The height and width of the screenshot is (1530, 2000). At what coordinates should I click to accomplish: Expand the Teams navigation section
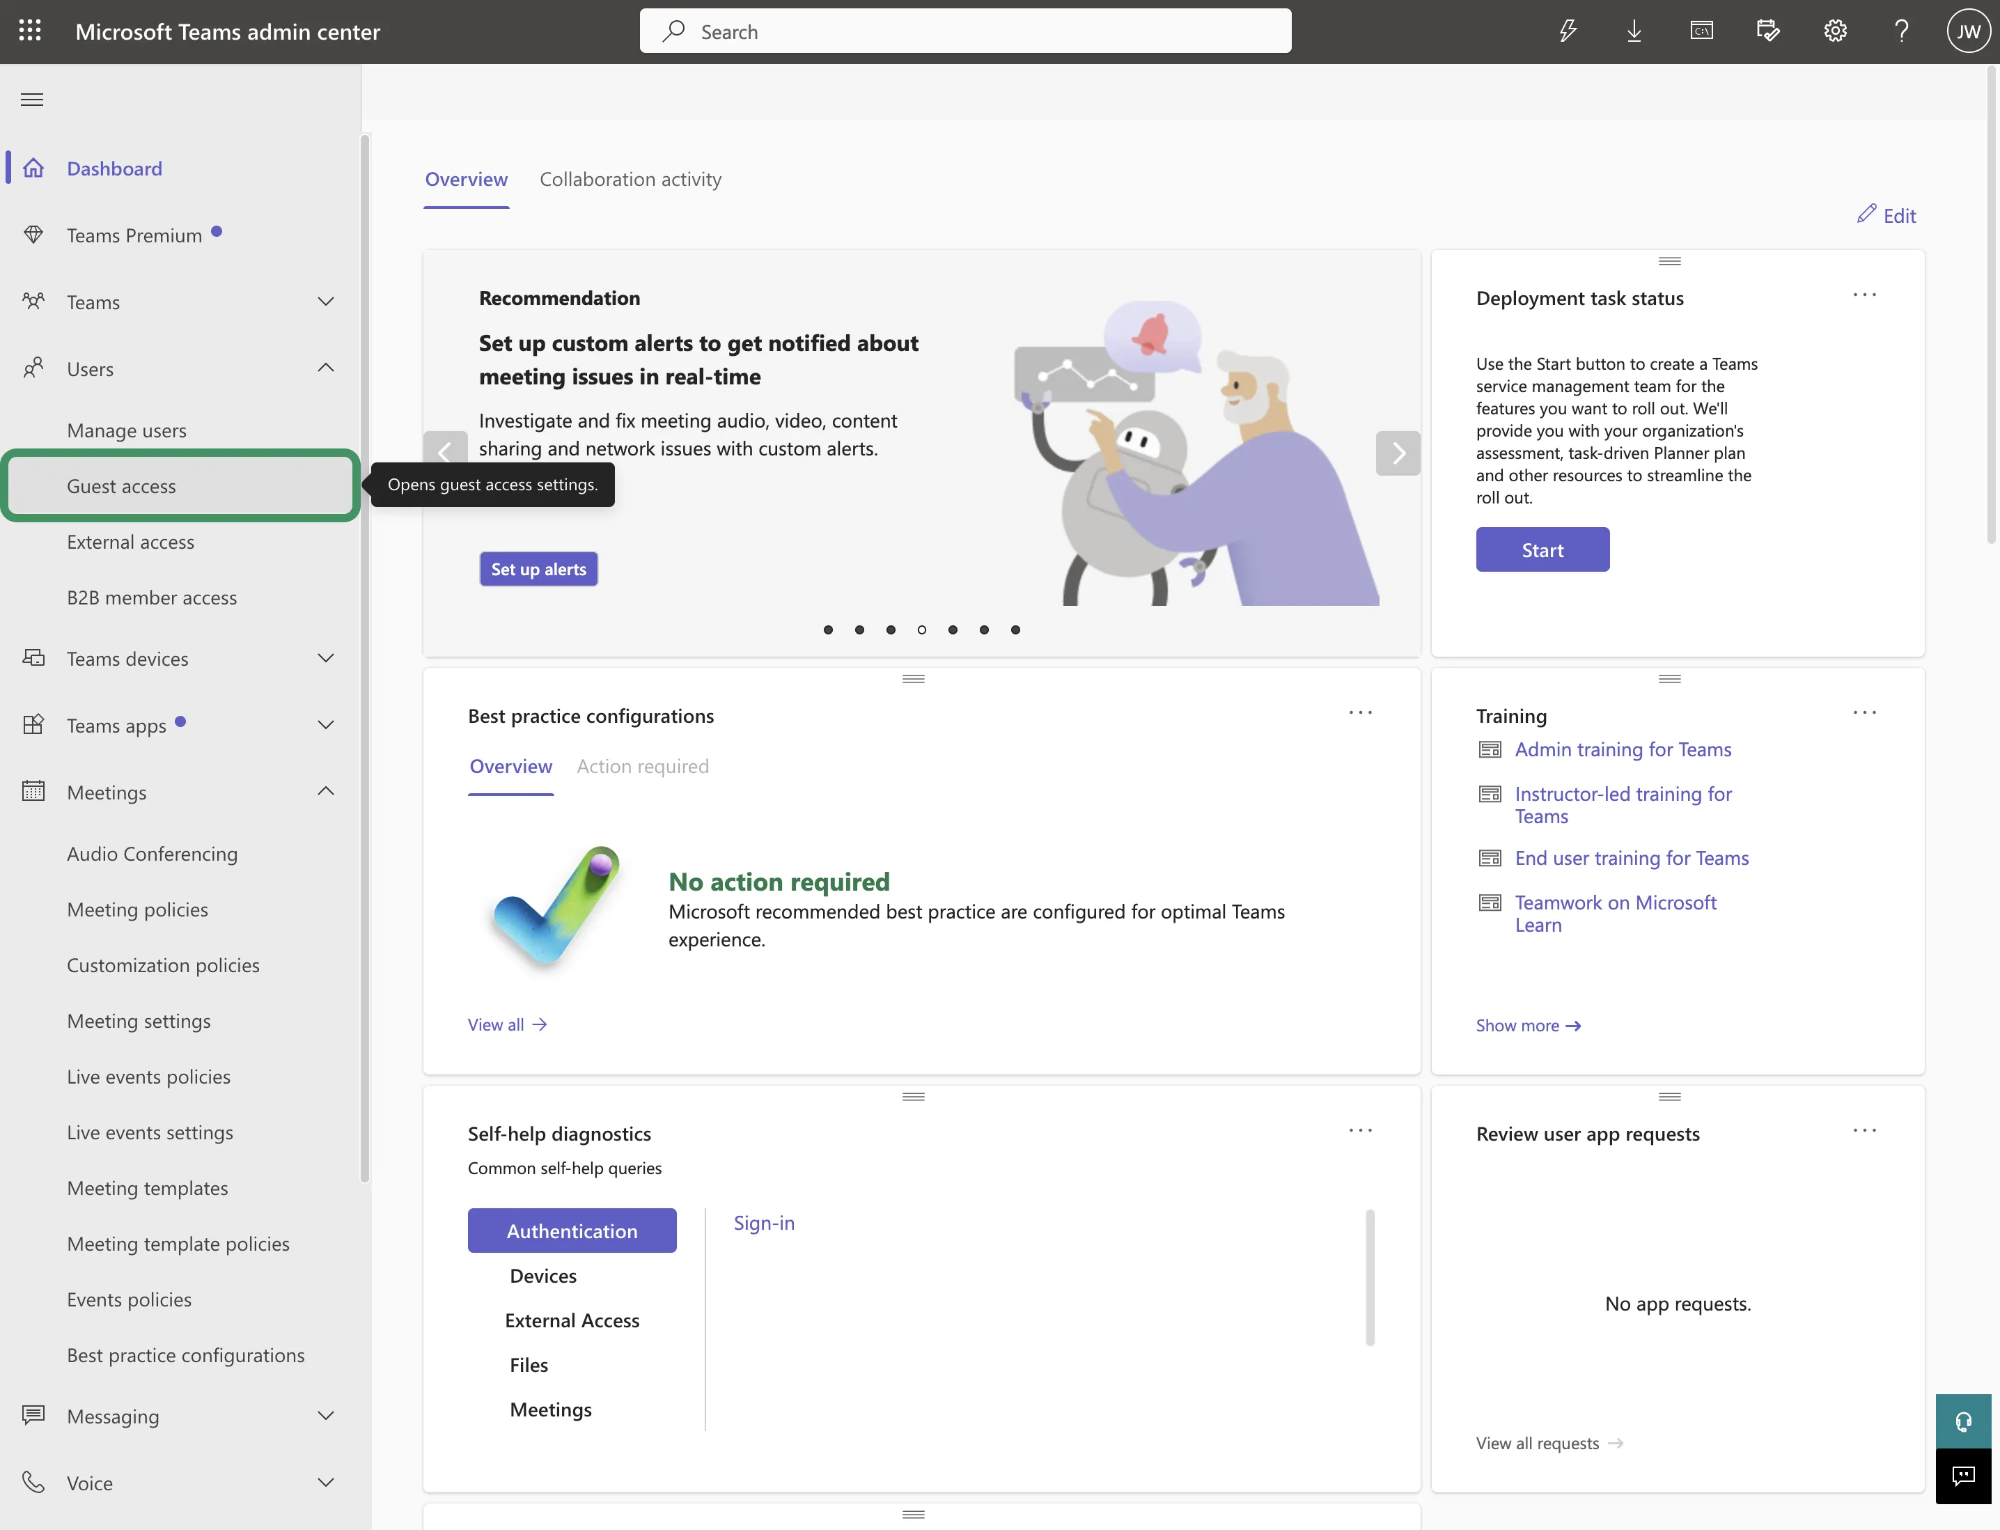(x=326, y=301)
